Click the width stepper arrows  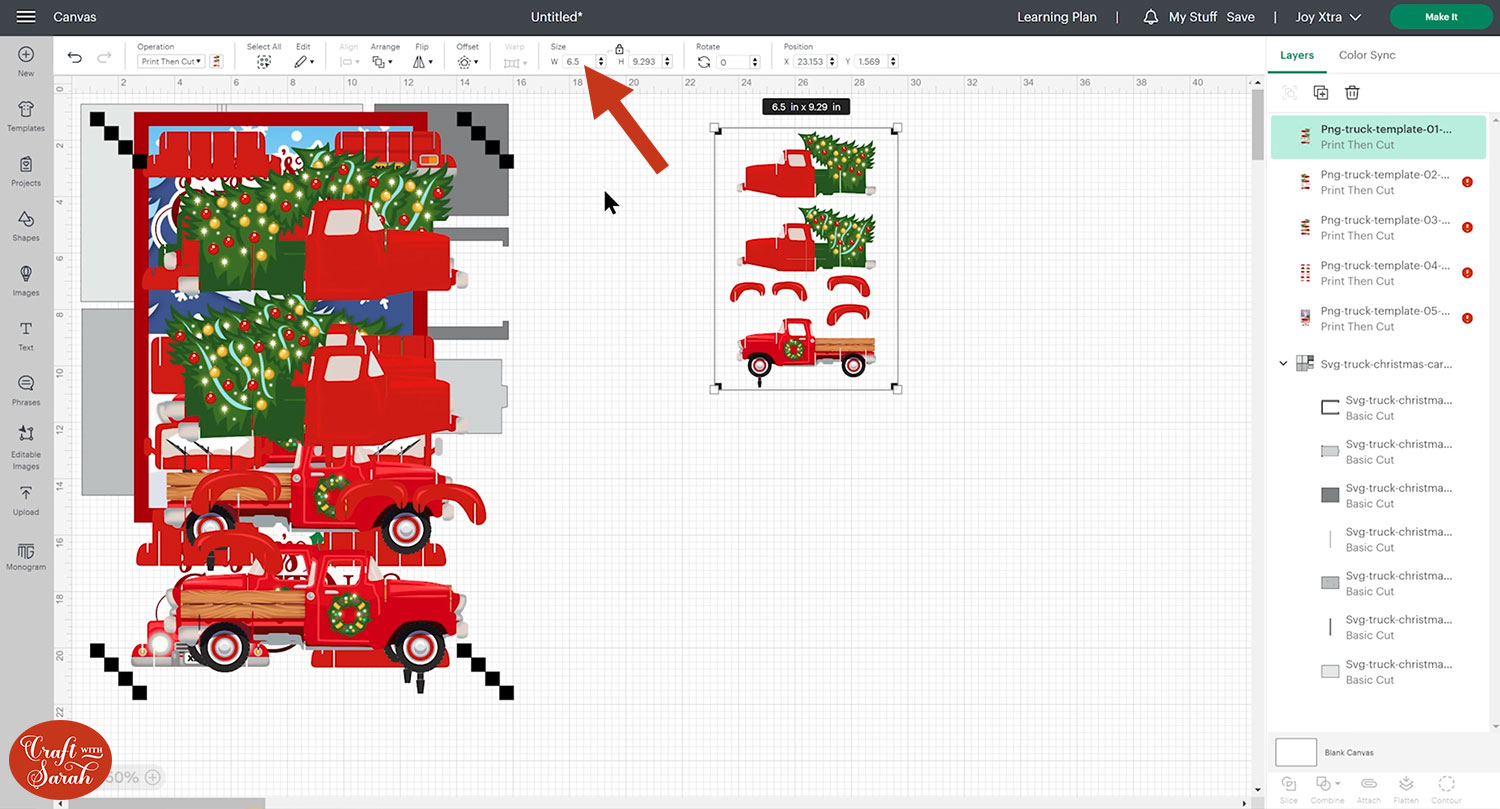click(601, 62)
